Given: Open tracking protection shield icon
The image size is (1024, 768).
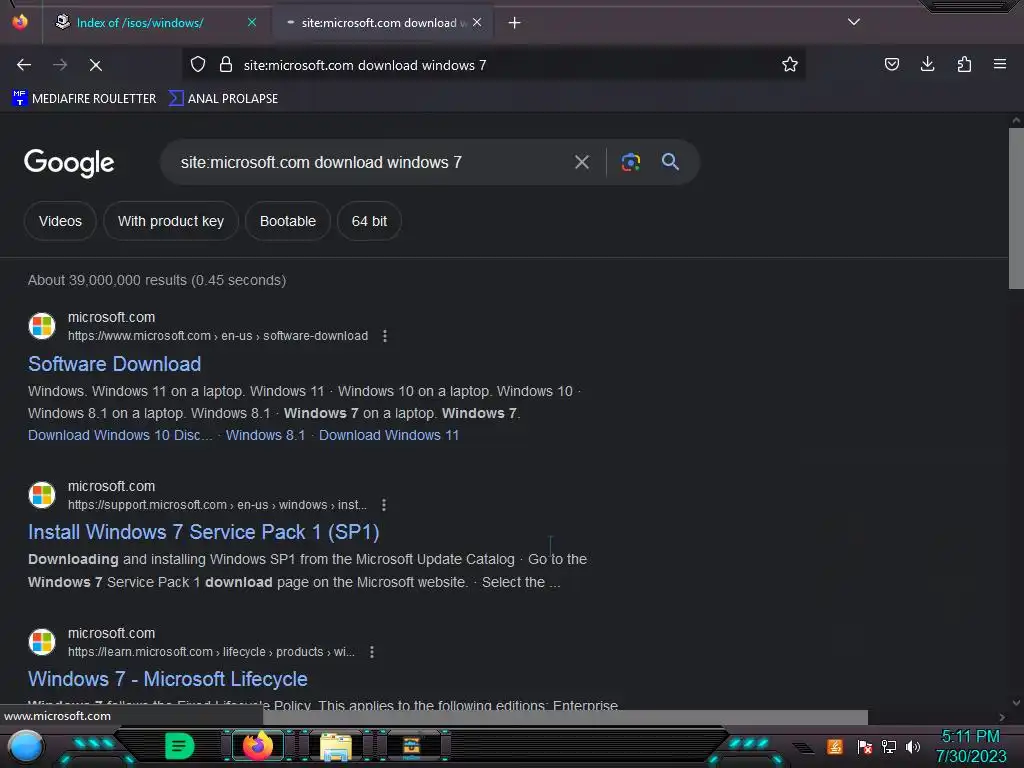Looking at the screenshot, I should pos(198,65).
